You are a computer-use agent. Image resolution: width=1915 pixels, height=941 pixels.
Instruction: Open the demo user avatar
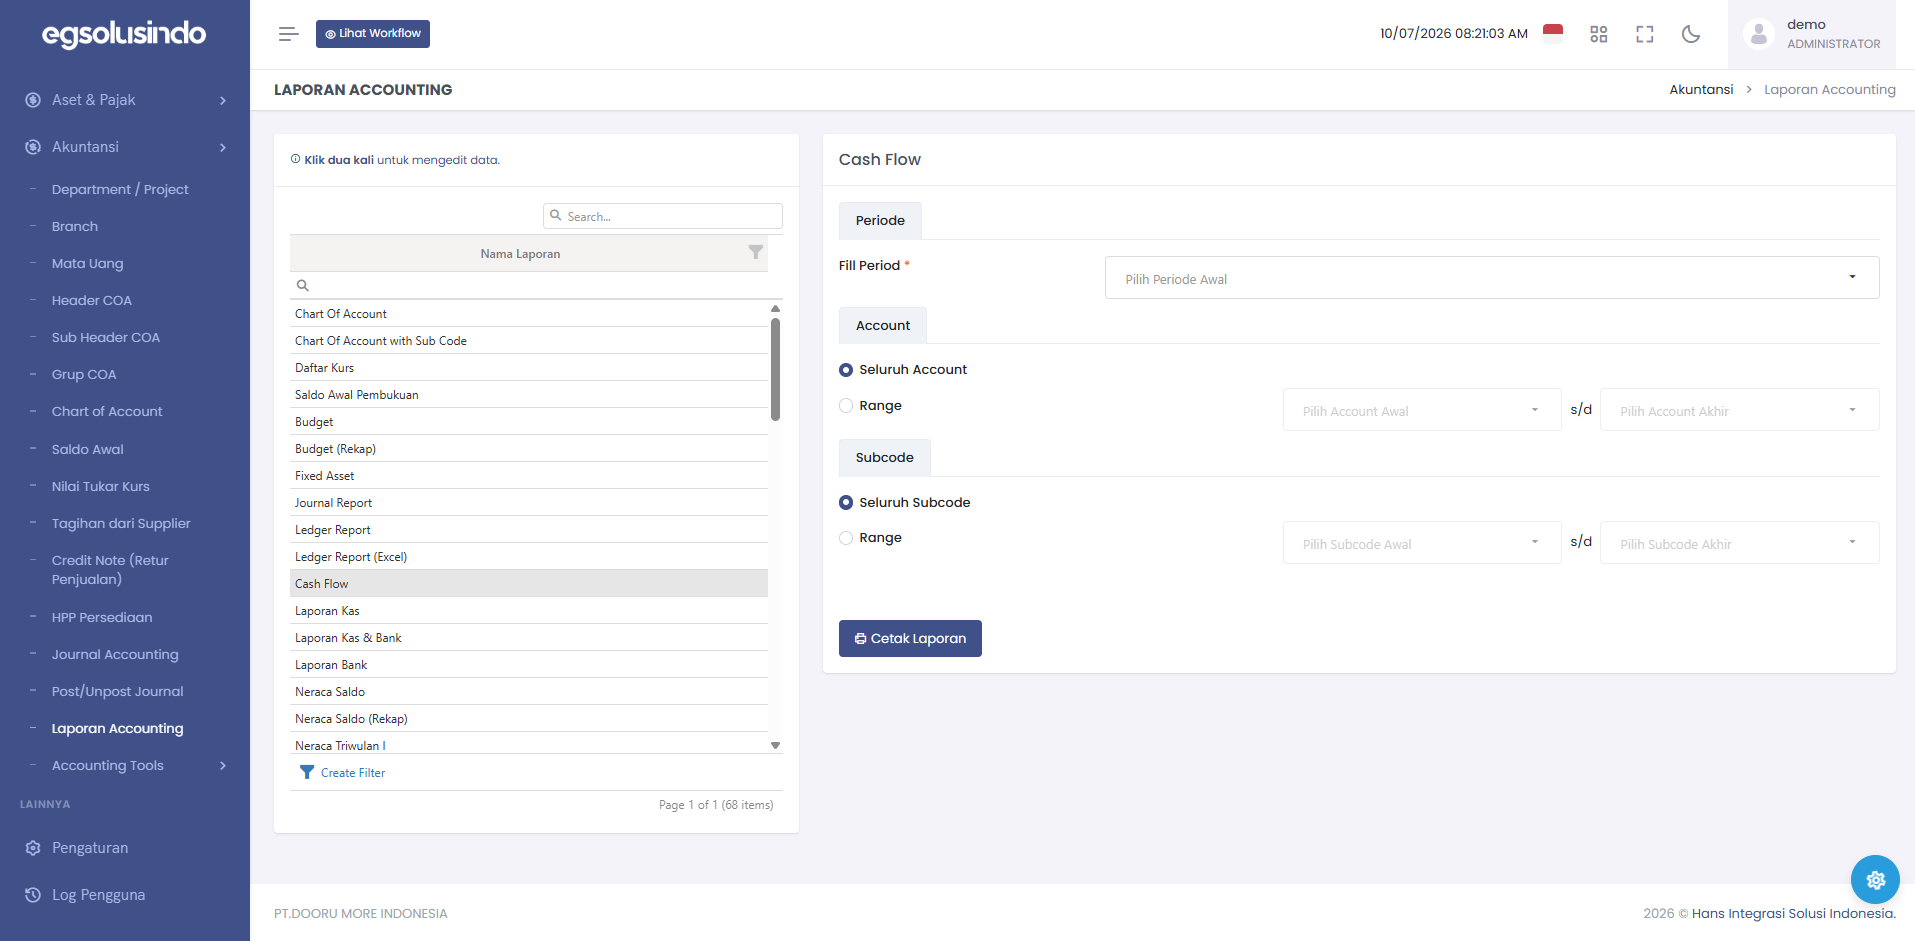tap(1758, 34)
